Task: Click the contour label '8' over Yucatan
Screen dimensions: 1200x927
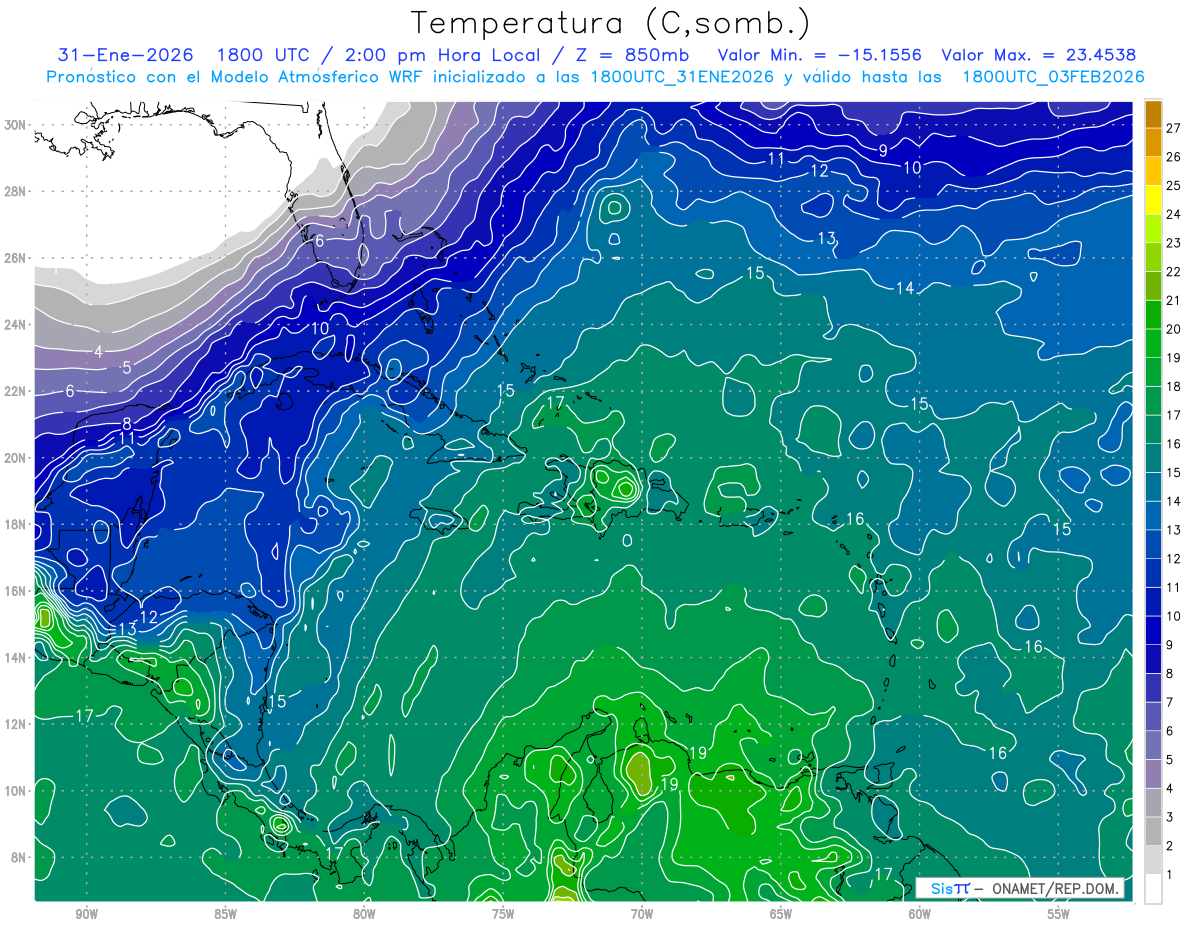Action: 127,424
